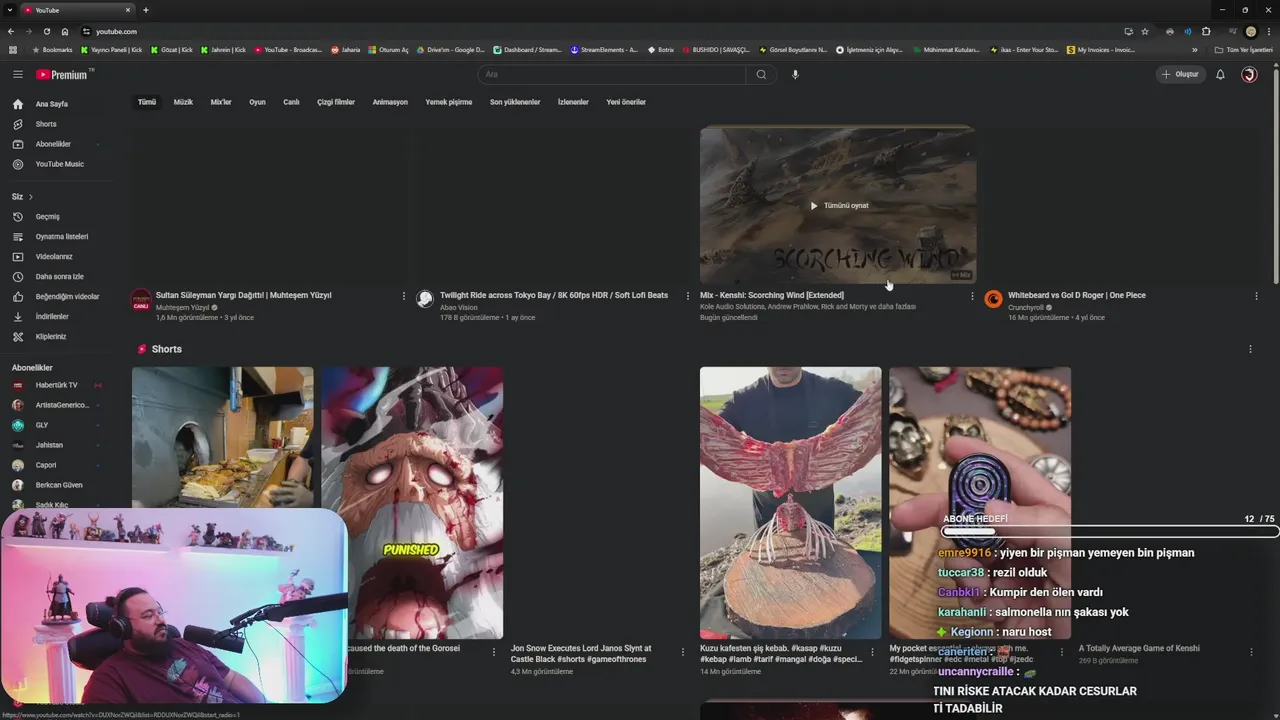Open options for Jon Snow short
The width and height of the screenshot is (1280, 720).
[x=682, y=652]
